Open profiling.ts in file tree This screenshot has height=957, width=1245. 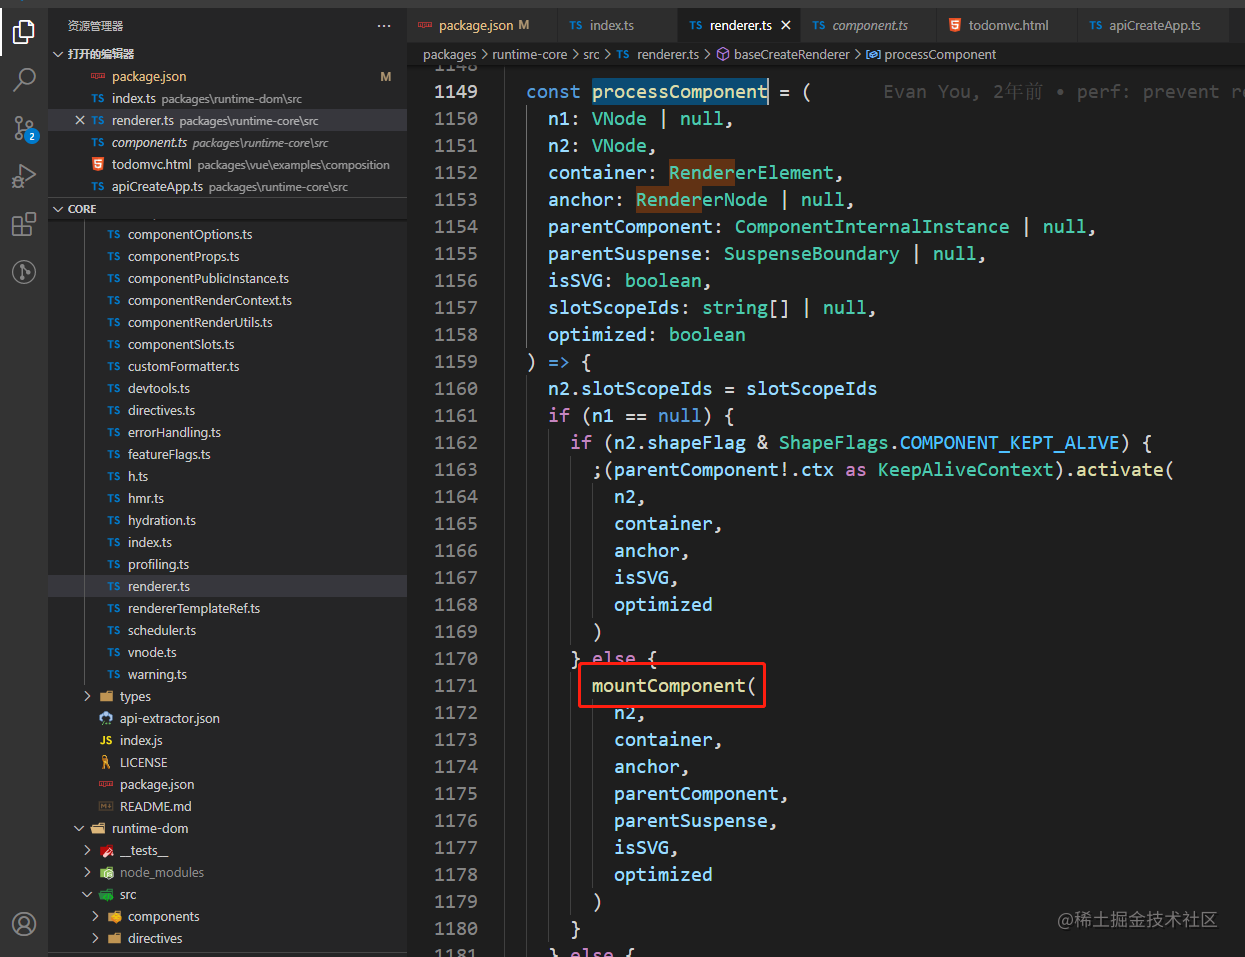point(158,564)
